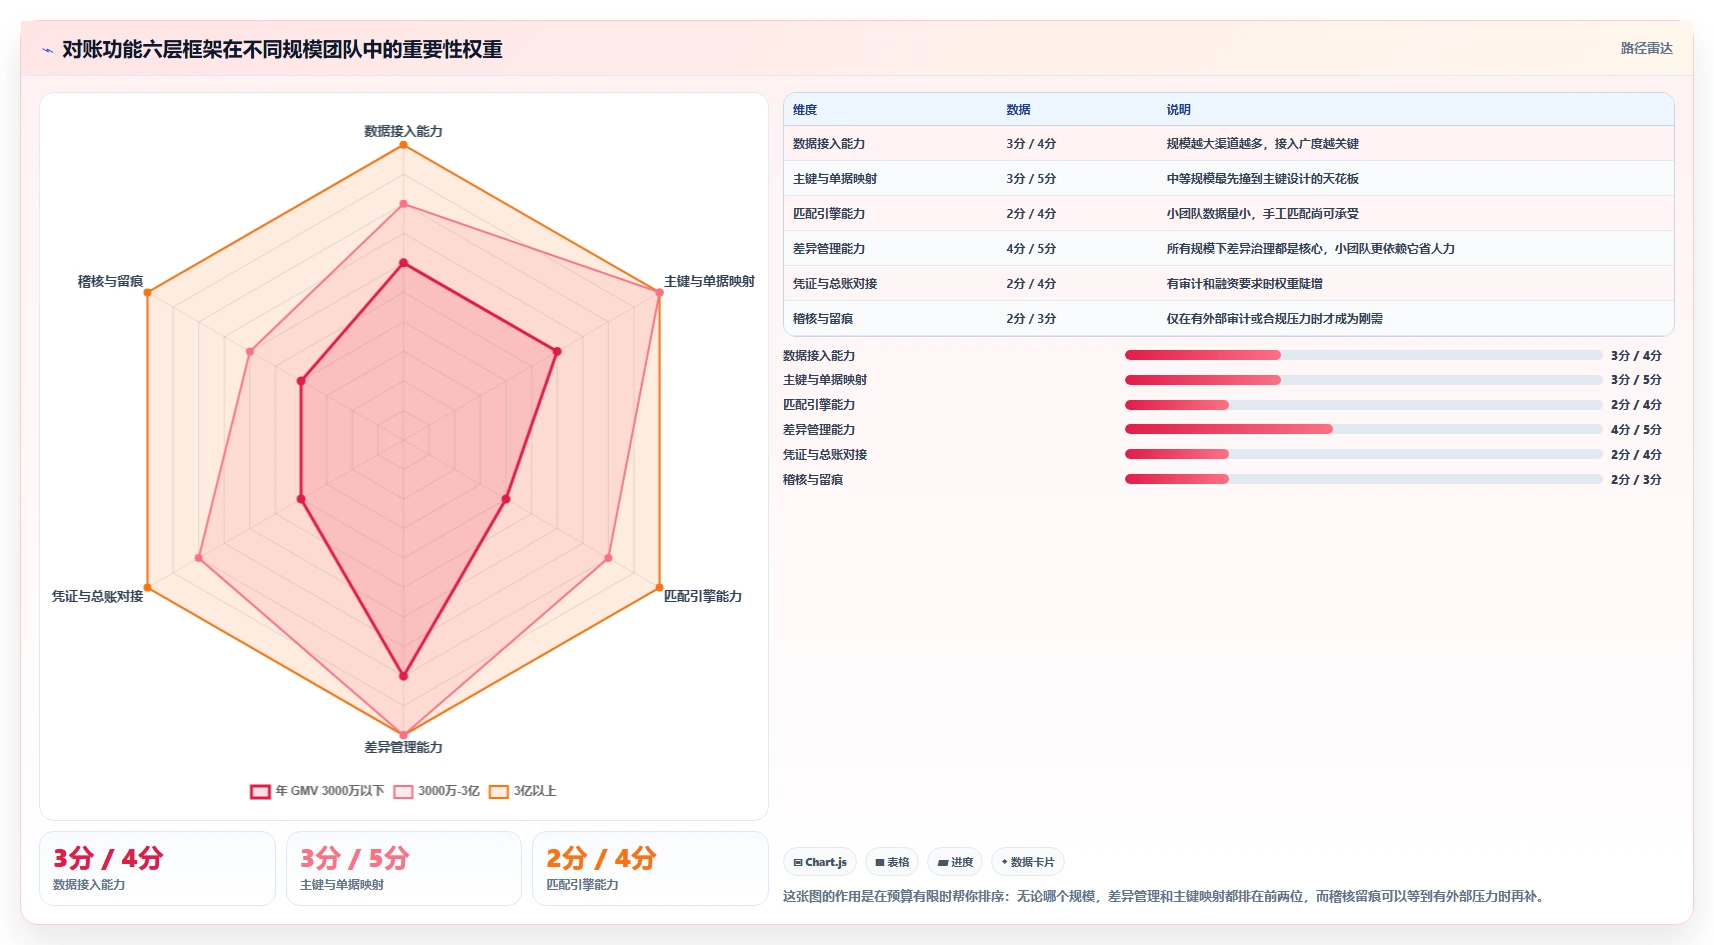Image resolution: width=1714 pixels, height=945 pixels.
Task: Click the 表格 tag
Action: pyautogui.click(x=892, y=862)
